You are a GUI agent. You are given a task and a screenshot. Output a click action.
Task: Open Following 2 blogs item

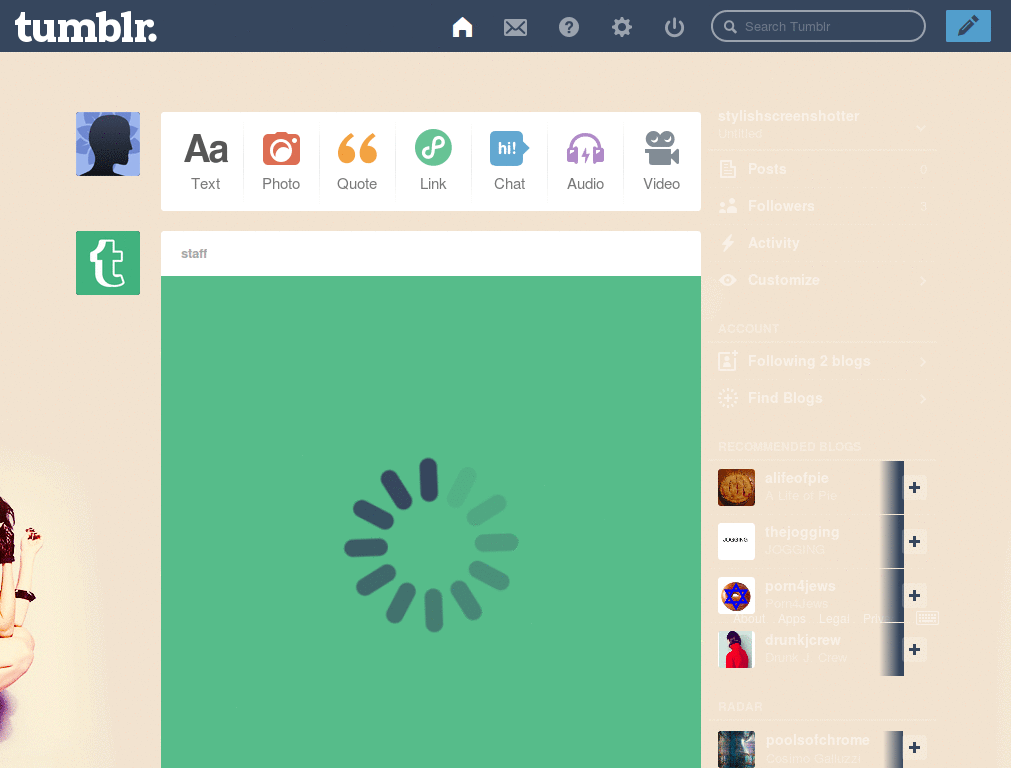pos(823,361)
